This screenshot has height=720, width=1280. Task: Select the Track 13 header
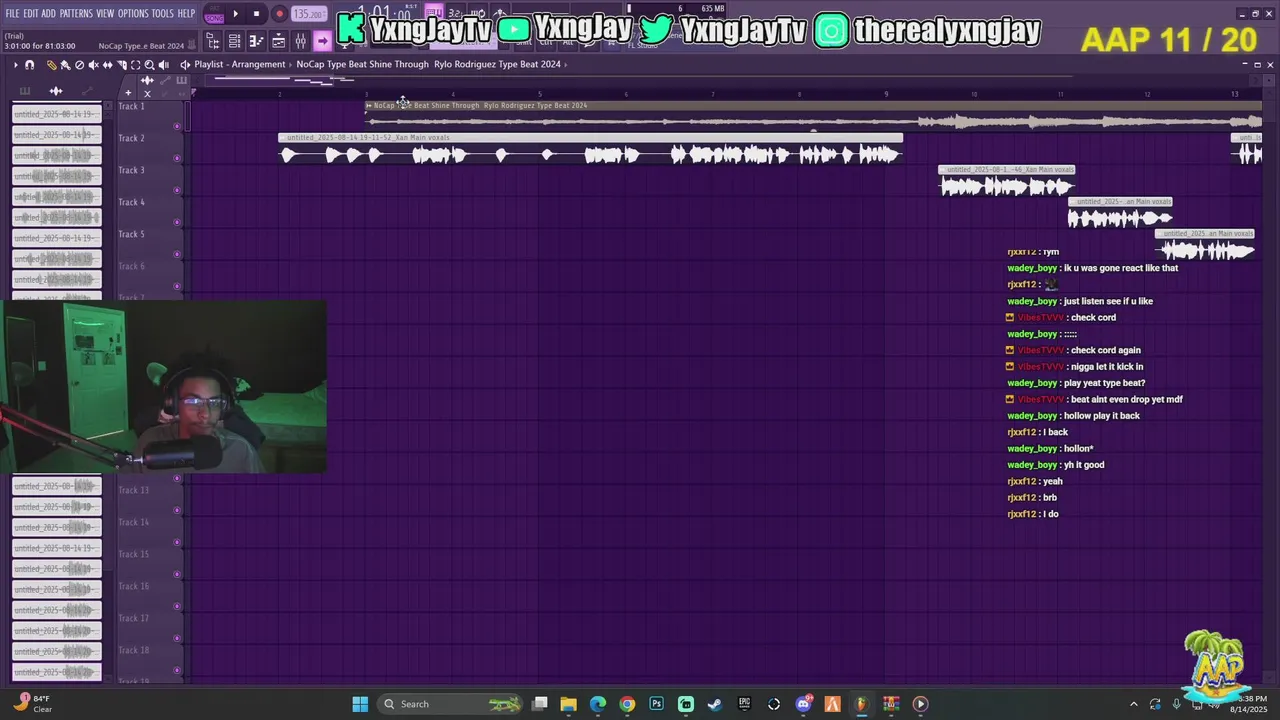(148, 498)
